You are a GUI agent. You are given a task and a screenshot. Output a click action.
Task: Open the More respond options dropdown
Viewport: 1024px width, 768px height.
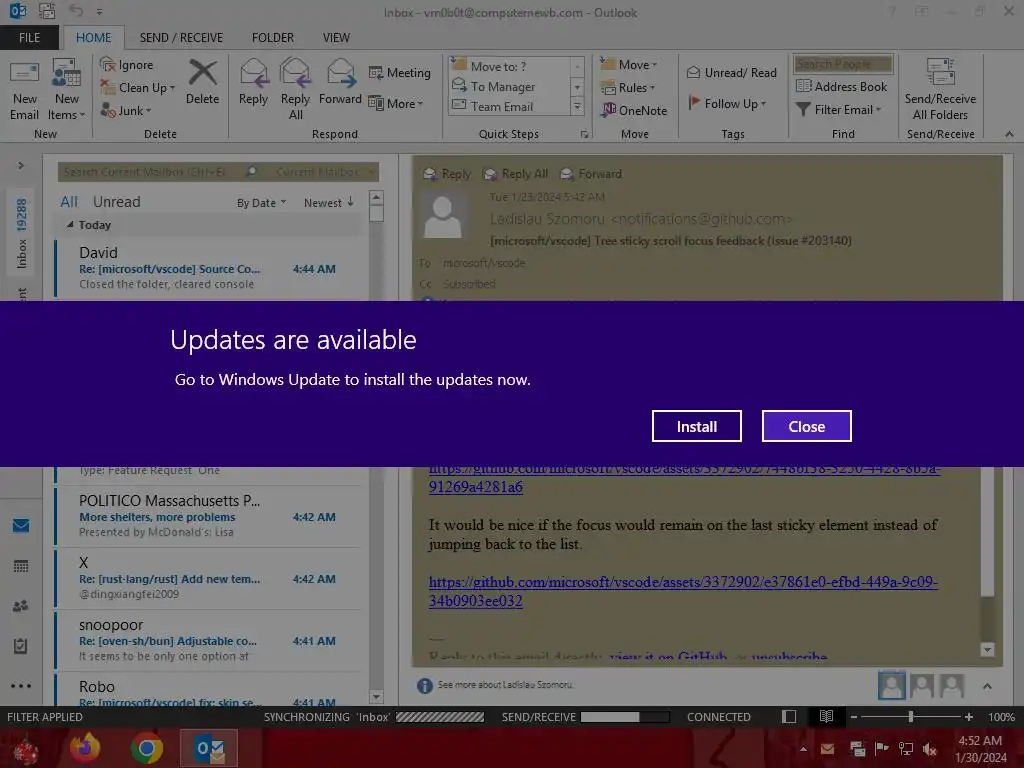tap(396, 103)
